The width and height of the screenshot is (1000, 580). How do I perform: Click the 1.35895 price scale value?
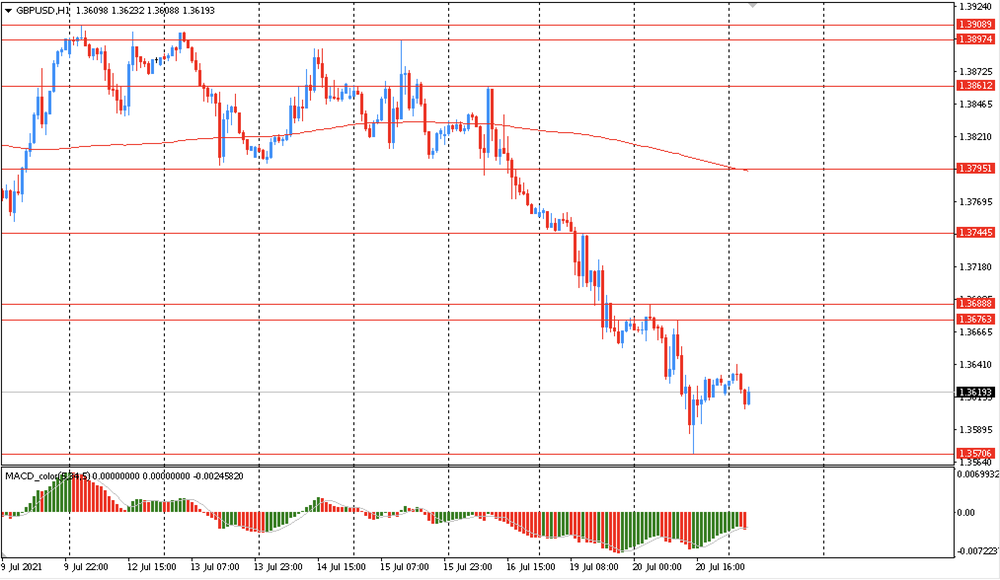976,429
